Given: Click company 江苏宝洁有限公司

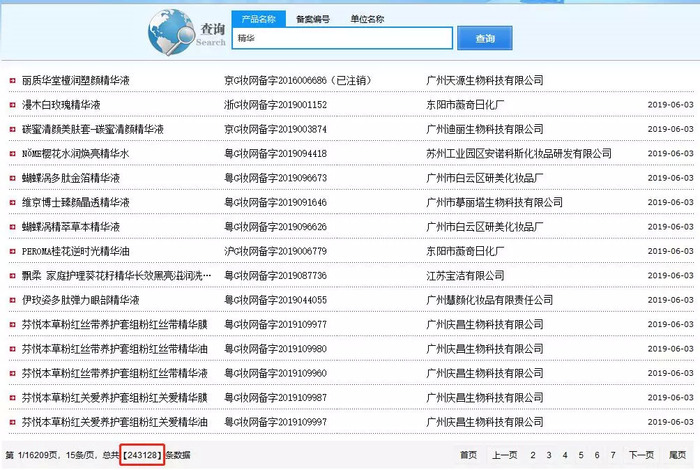Looking at the screenshot, I should [465, 276].
